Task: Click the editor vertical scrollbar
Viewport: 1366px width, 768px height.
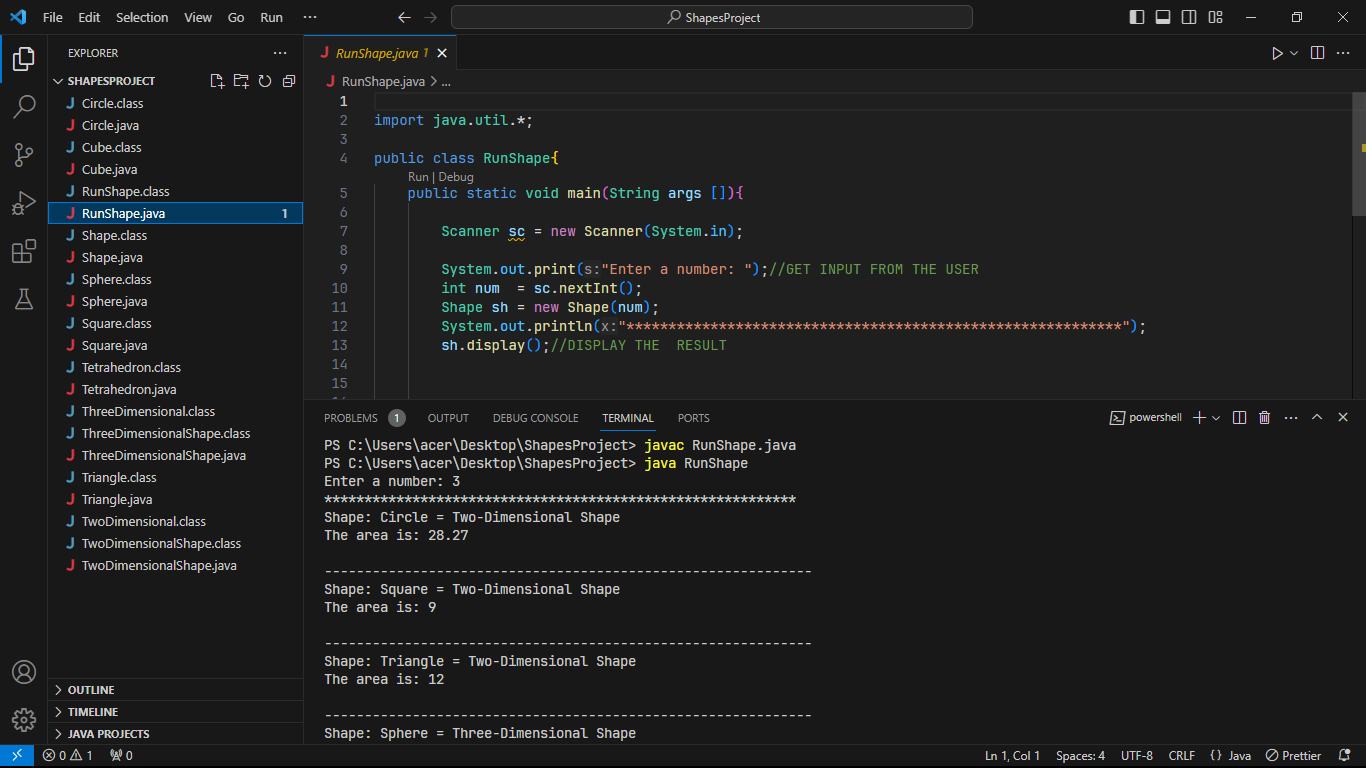Action: pyautogui.click(x=1359, y=155)
